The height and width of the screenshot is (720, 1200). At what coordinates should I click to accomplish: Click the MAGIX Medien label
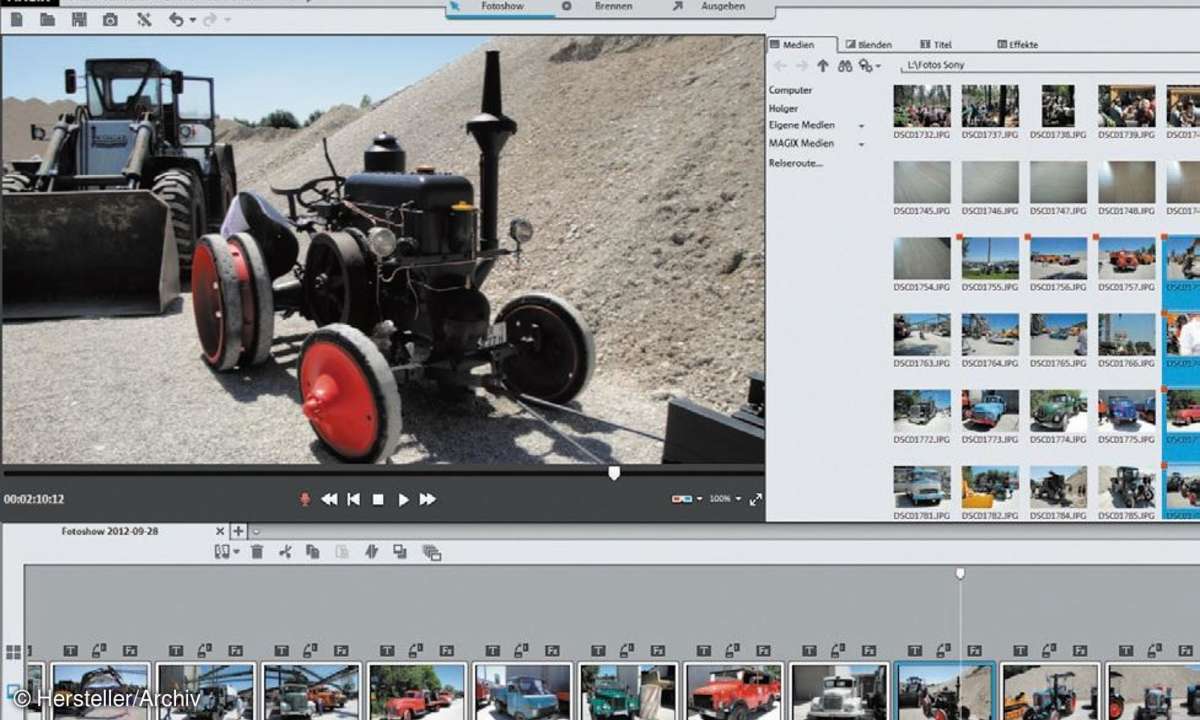[801, 144]
